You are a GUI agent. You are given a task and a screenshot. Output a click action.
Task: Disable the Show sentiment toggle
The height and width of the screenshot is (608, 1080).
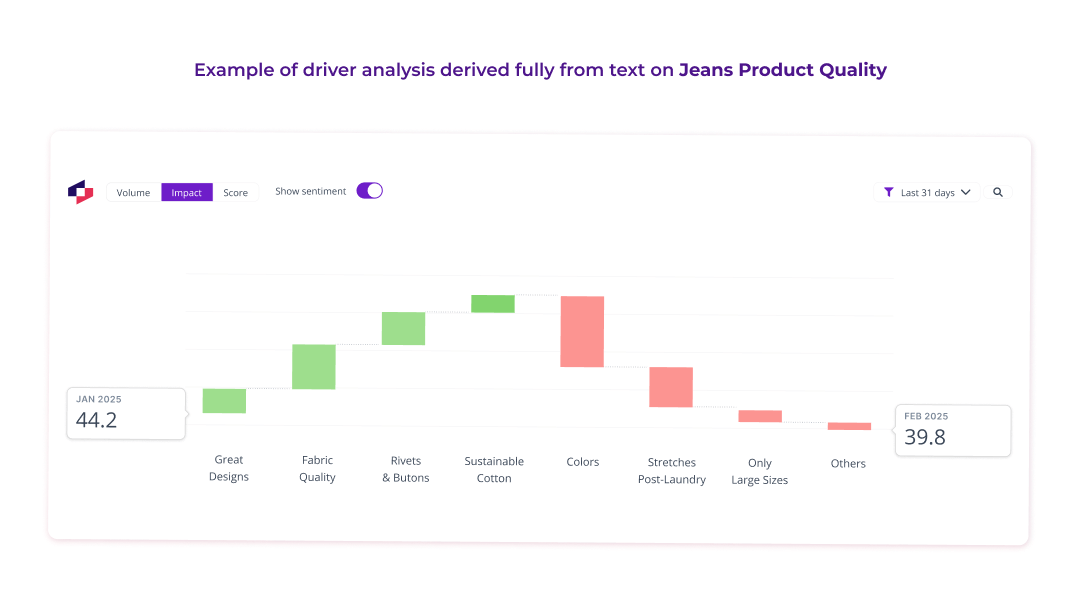point(369,189)
